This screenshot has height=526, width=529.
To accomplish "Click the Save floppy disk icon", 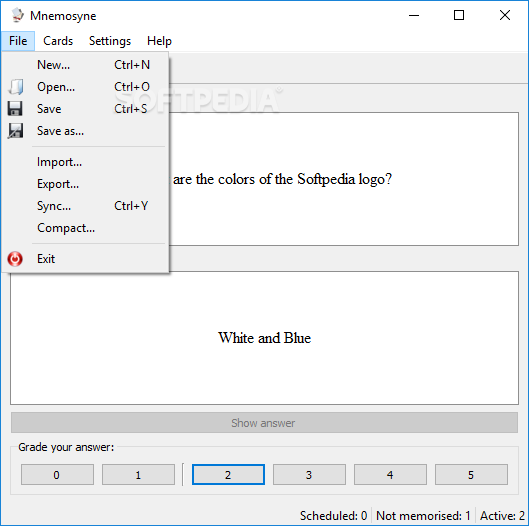I will point(15,109).
